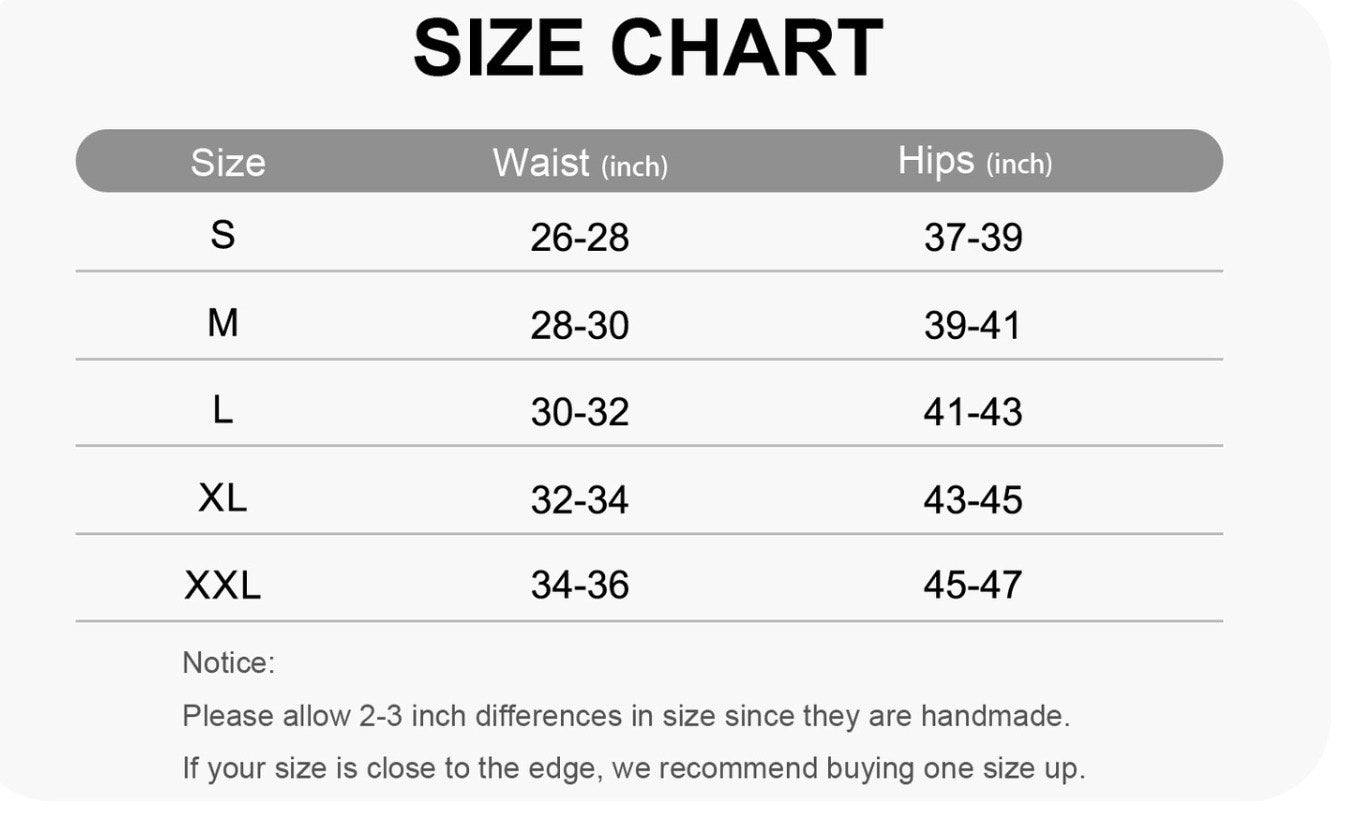Click hips value 41-43

[973, 412]
